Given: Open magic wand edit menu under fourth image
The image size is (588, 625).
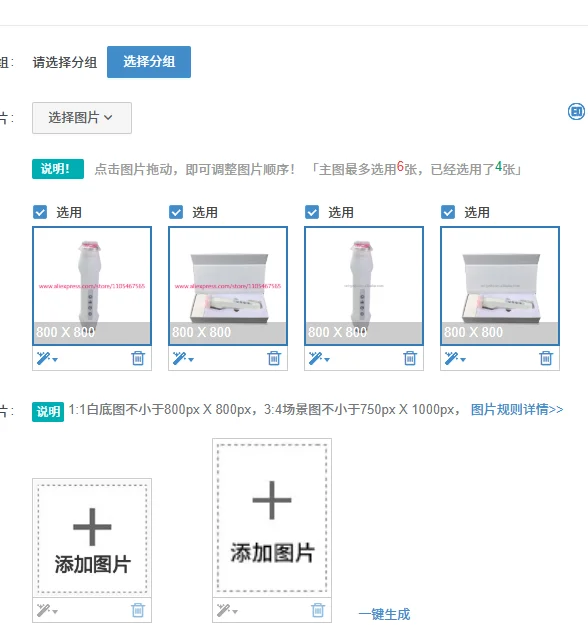Looking at the screenshot, I should tap(455, 358).
